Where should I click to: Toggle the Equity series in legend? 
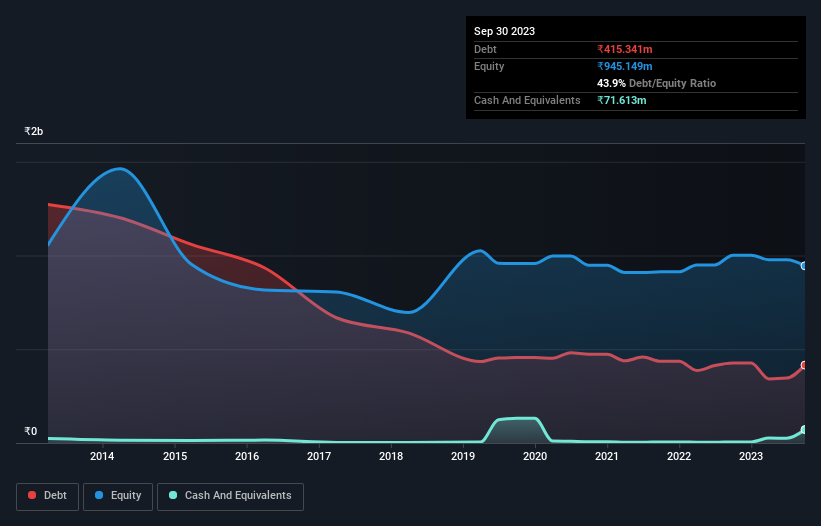[x=119, y=495]
